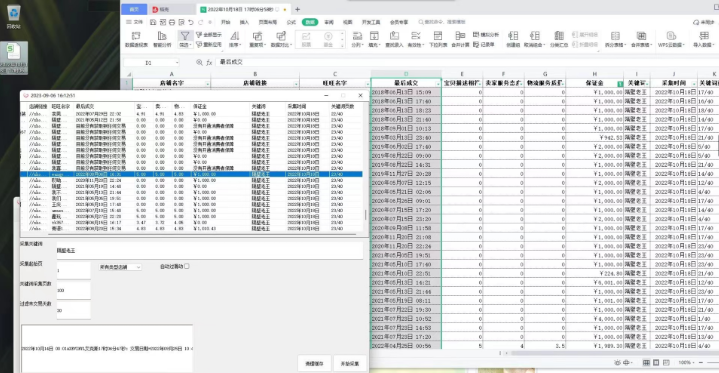Open the 导入数据 import data tool
719x373 pixels.
tap(704, 39)
